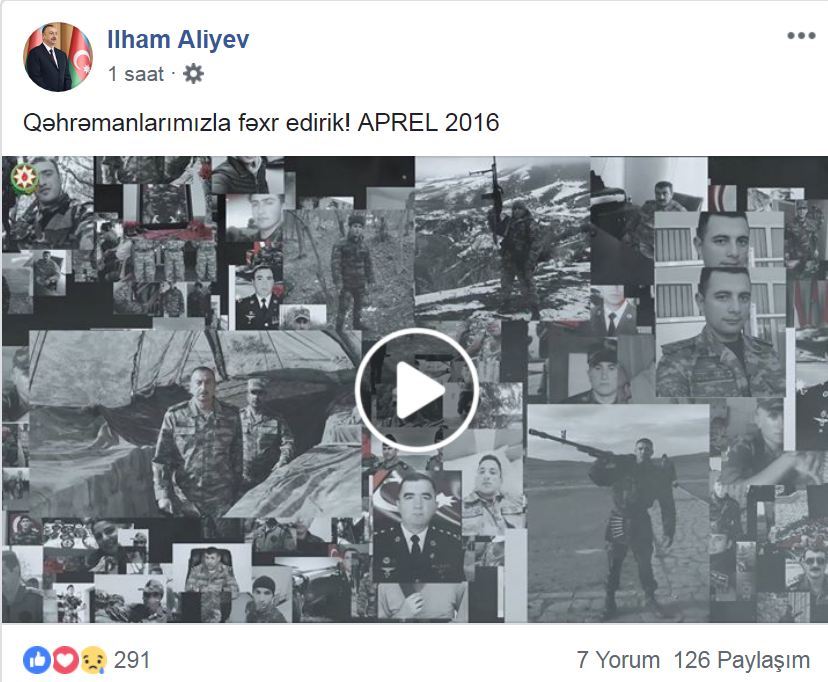Click the officer portrait with flag background
Screen dimensions: 828x682
[417, 526]
